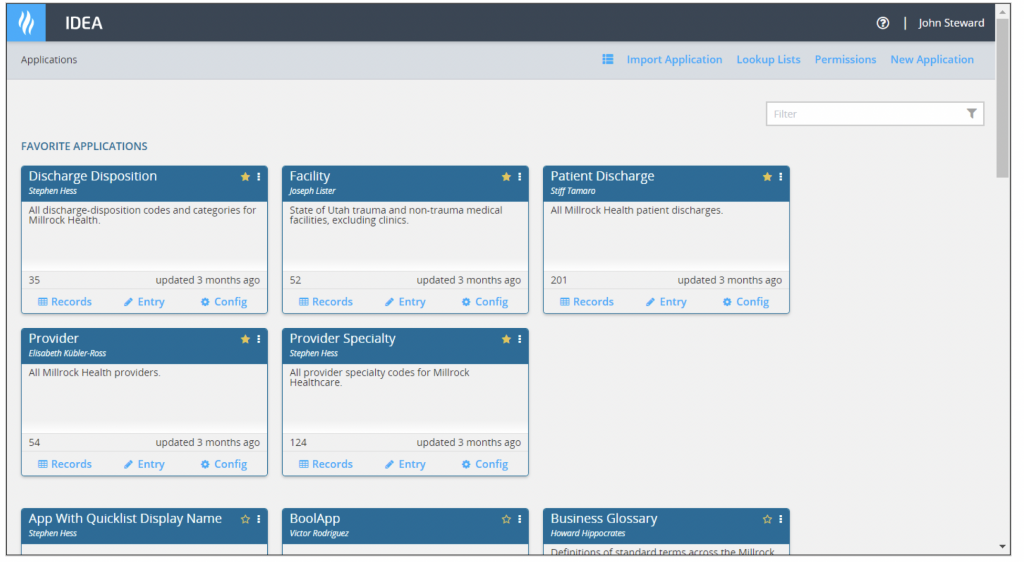Favorite BoolApp with its star
Viewport: 1024px width, 562px height.
click(505, 520)
